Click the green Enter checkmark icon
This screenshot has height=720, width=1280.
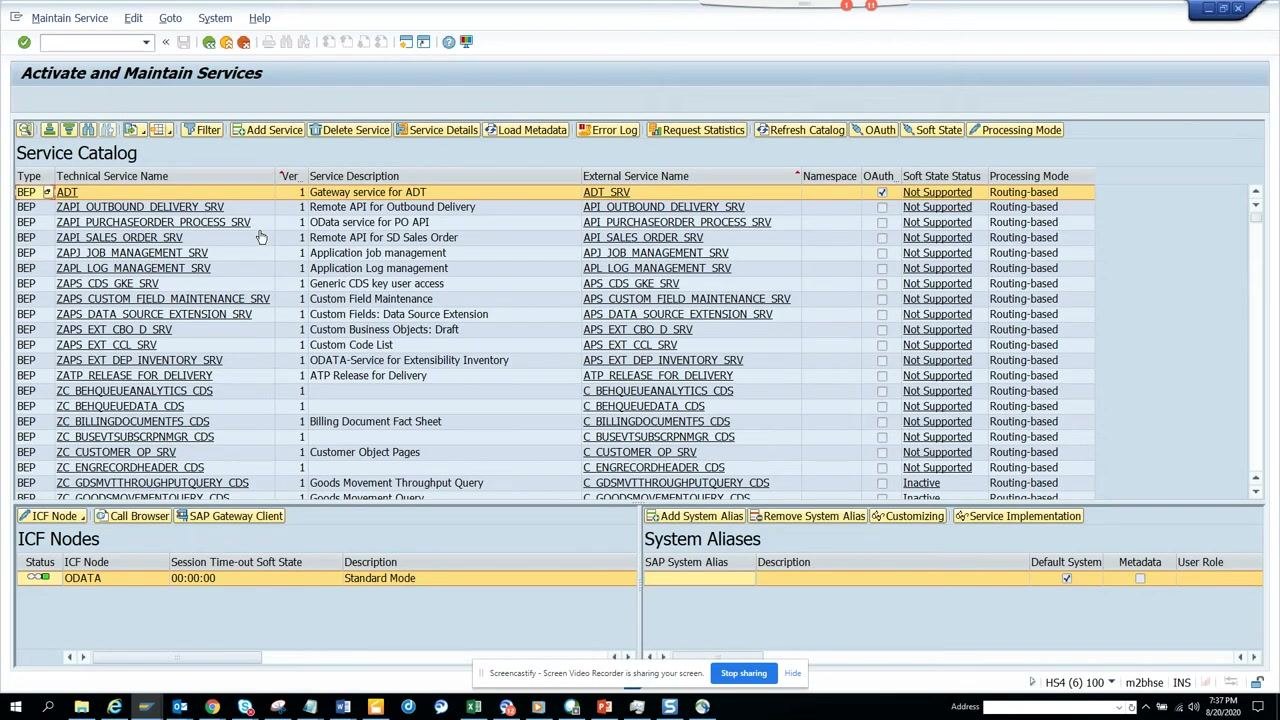pos(24,42)
